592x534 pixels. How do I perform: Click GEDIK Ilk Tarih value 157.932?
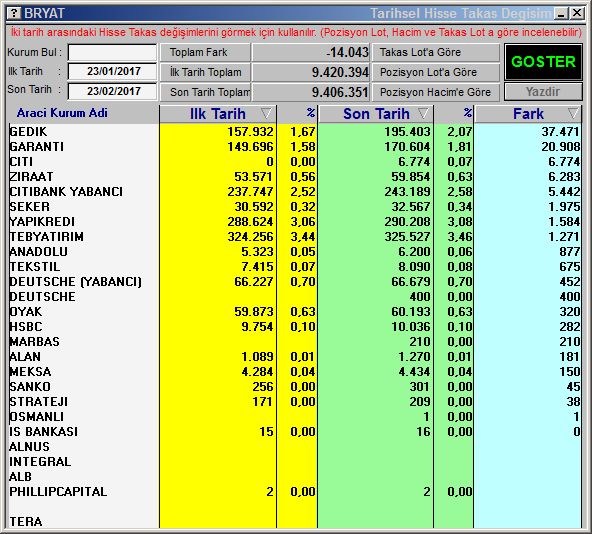(x=250, y=132)
